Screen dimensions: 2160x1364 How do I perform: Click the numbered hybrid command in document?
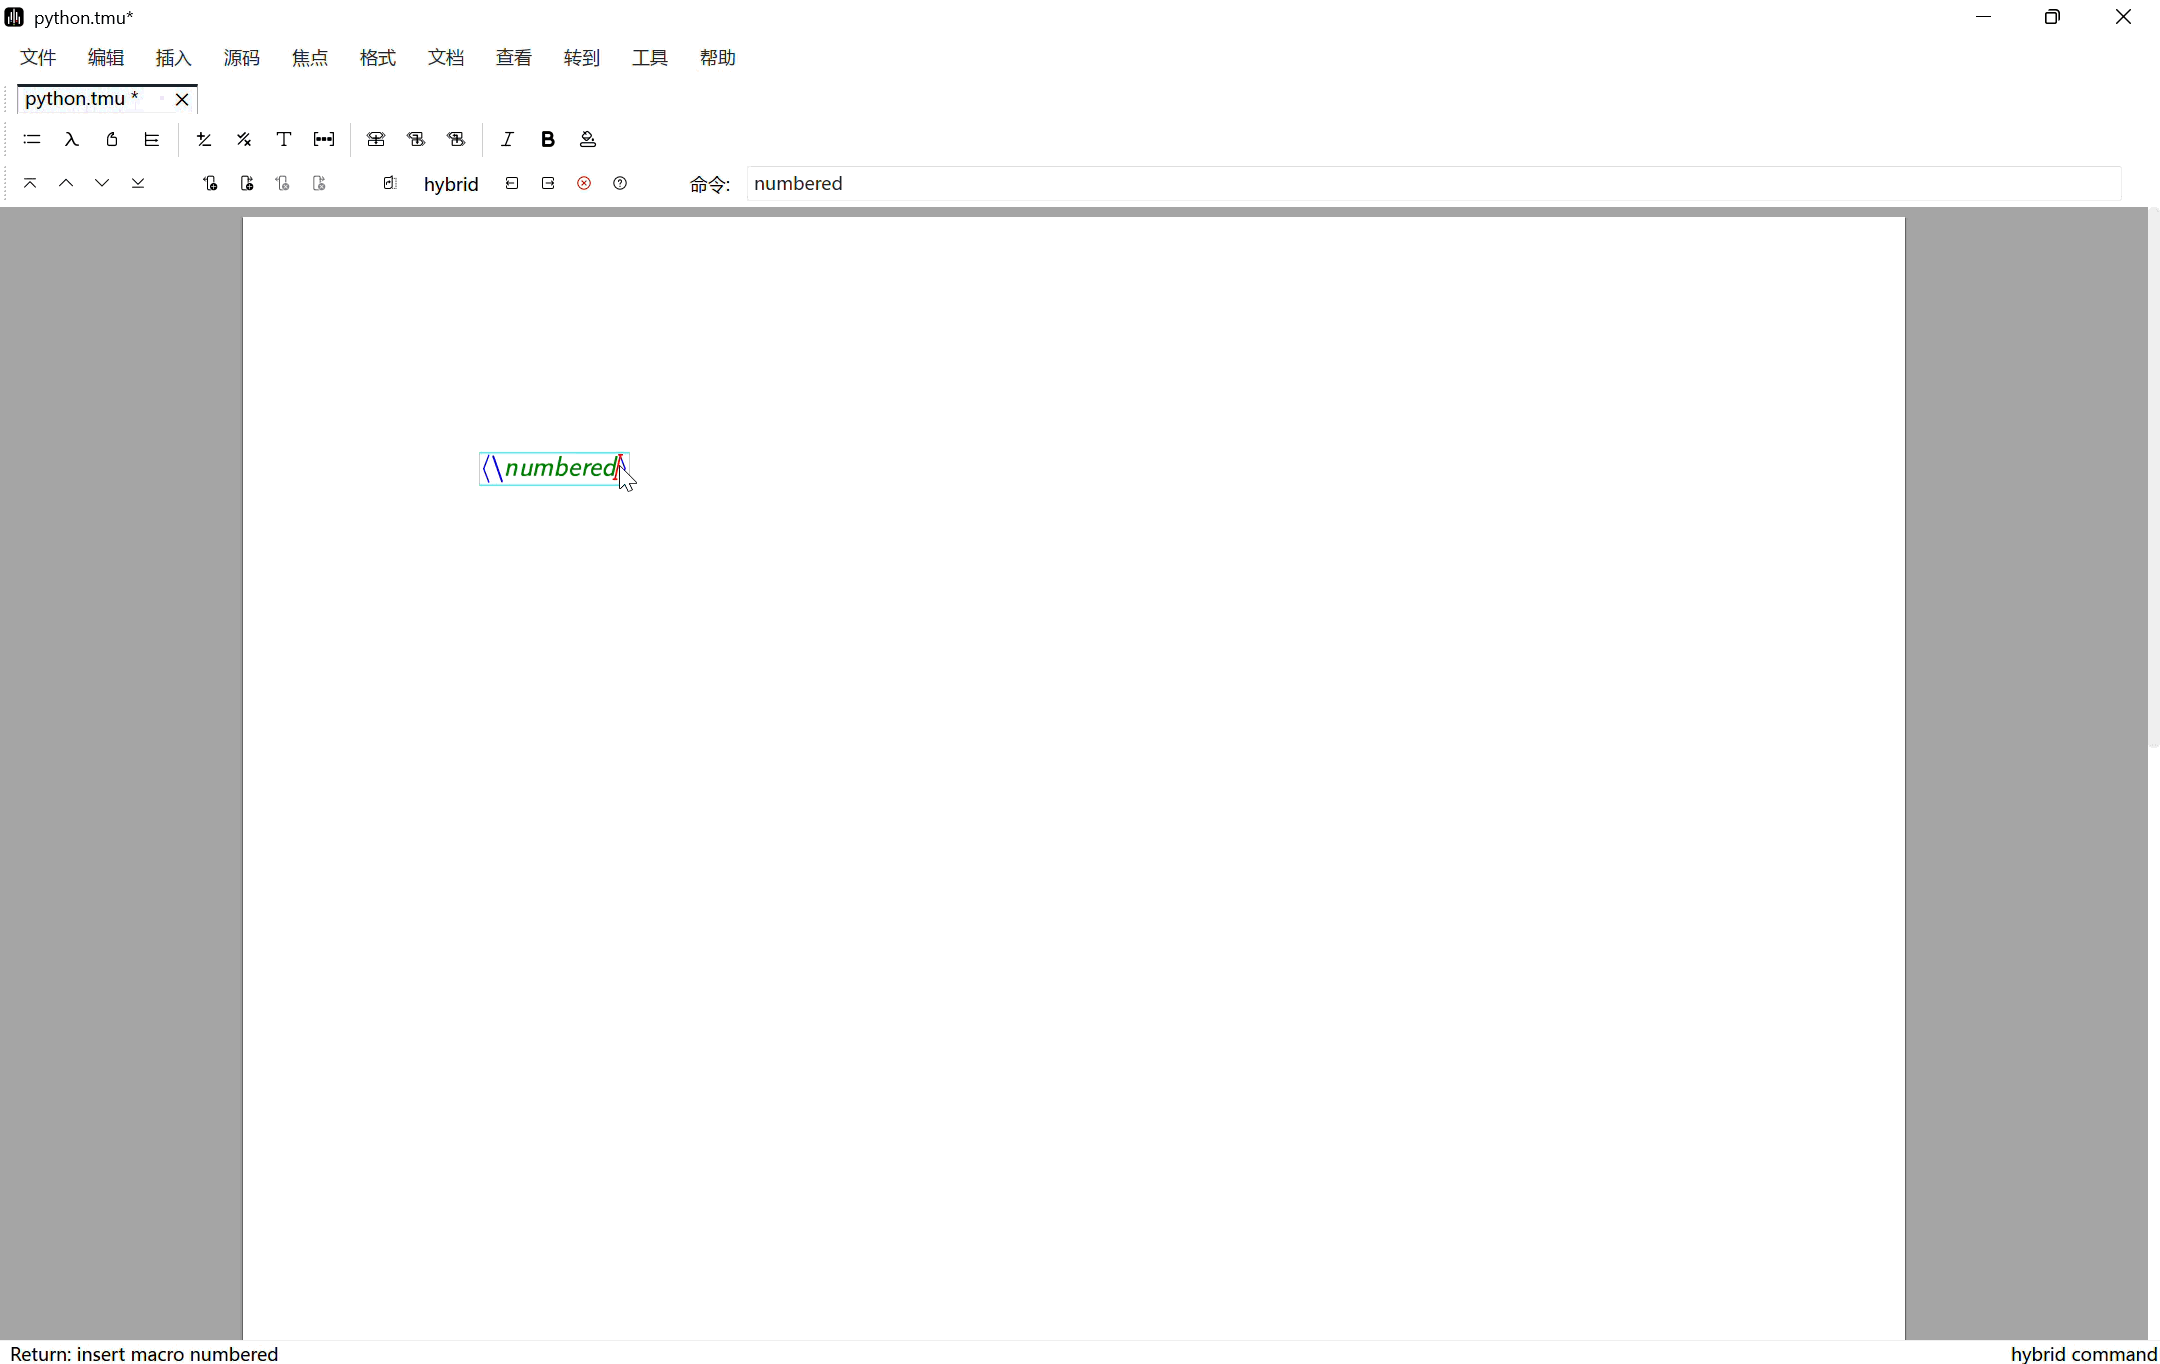pos(558,468)
